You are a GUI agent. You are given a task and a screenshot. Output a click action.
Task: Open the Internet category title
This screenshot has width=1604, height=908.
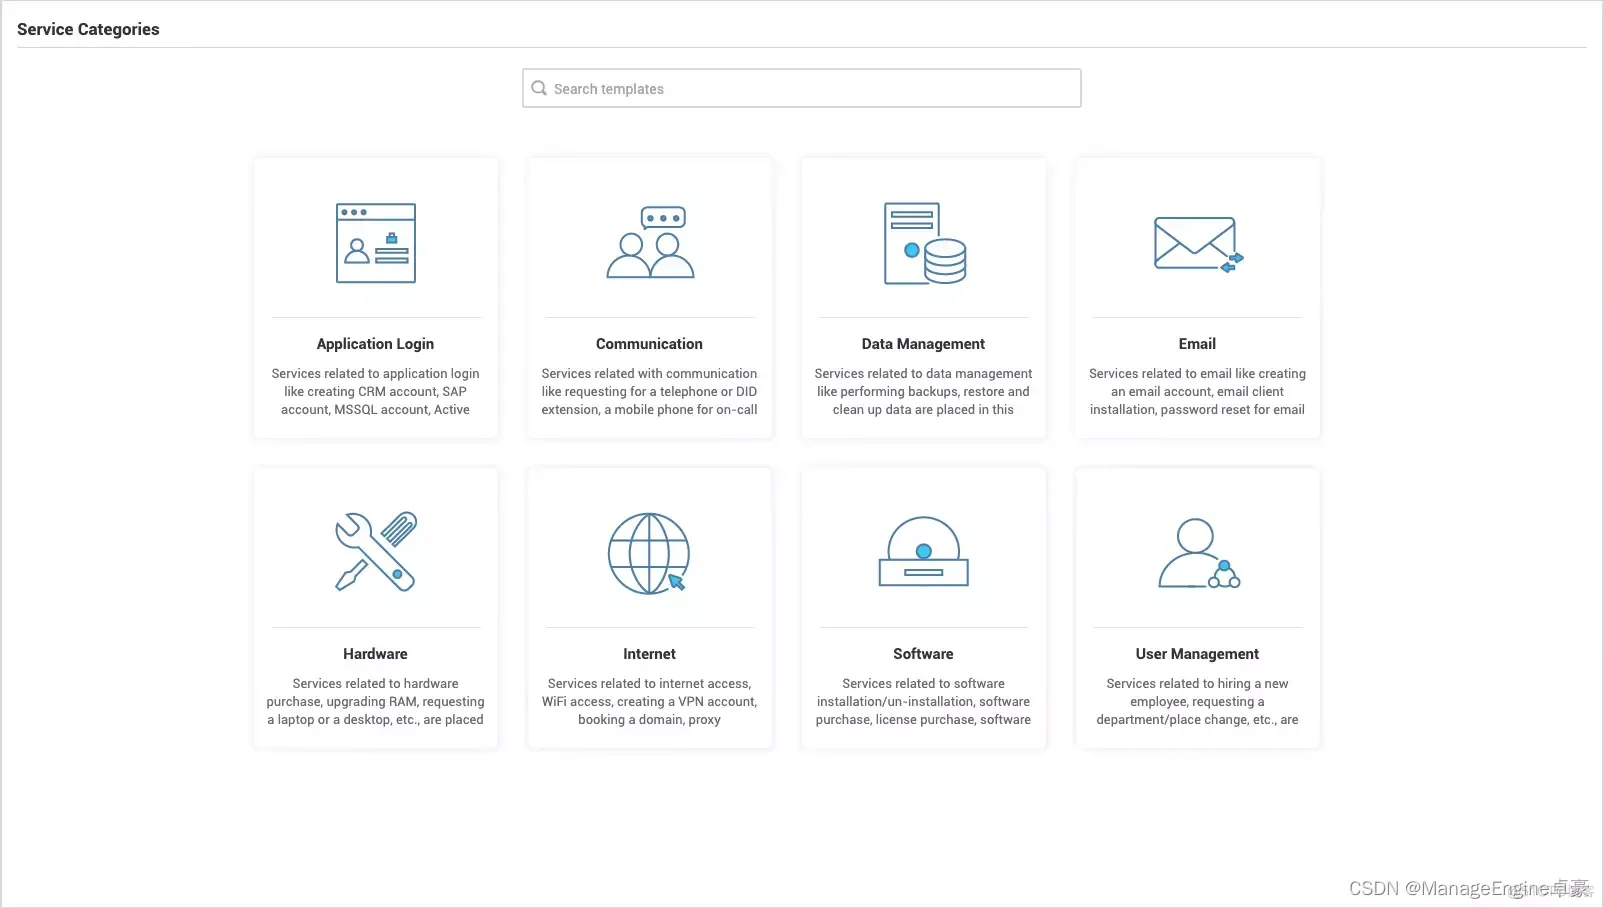click(x=649, y=654)
